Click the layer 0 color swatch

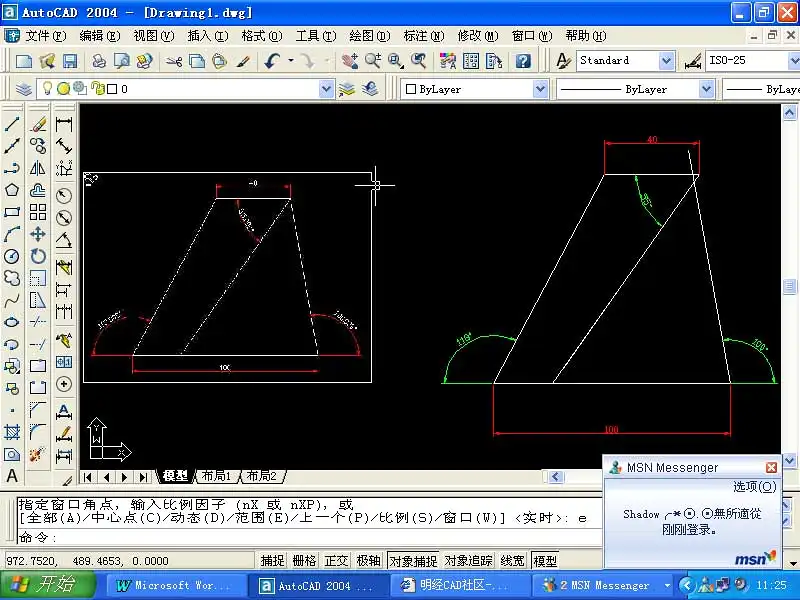(112, 89)
